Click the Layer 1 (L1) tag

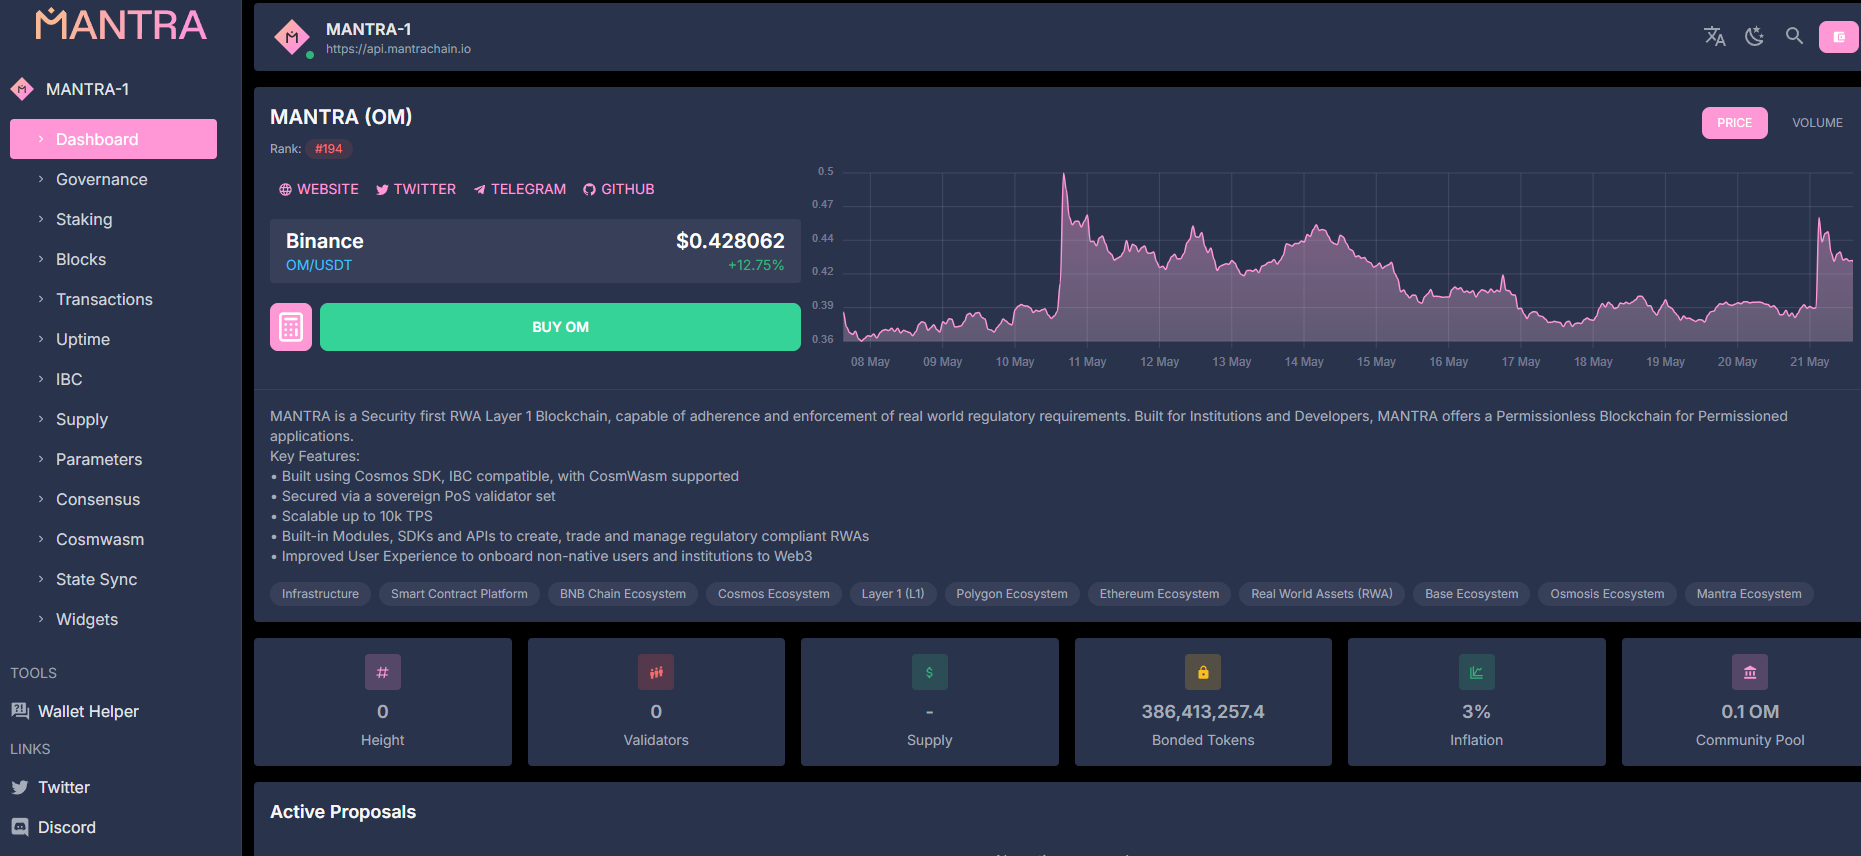(x=893, y=594)
